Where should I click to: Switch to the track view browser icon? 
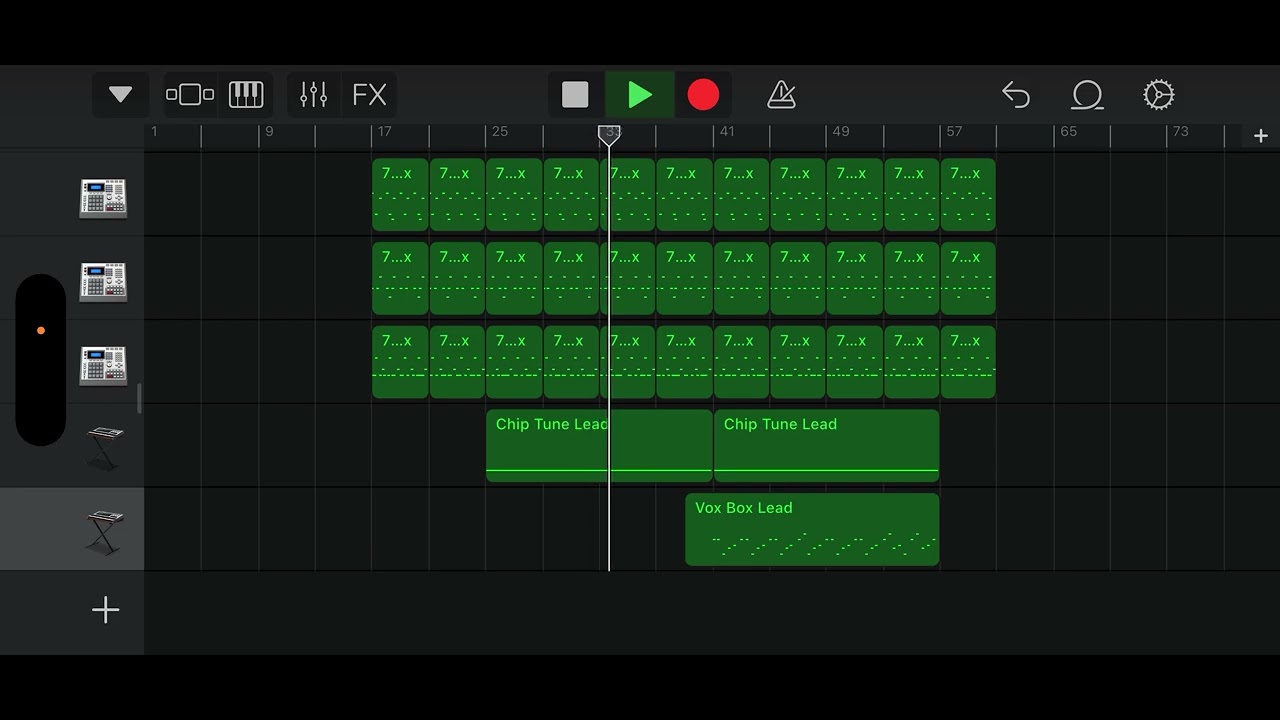[190, 95]
